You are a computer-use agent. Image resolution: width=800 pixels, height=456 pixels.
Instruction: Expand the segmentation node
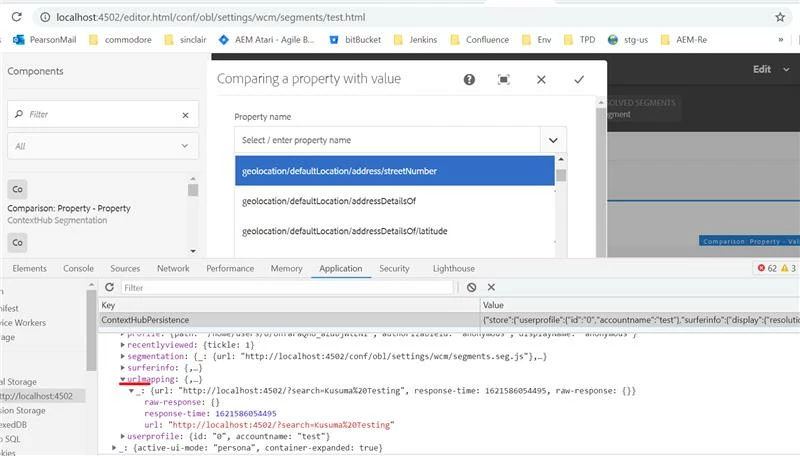(x=123, y=357)
